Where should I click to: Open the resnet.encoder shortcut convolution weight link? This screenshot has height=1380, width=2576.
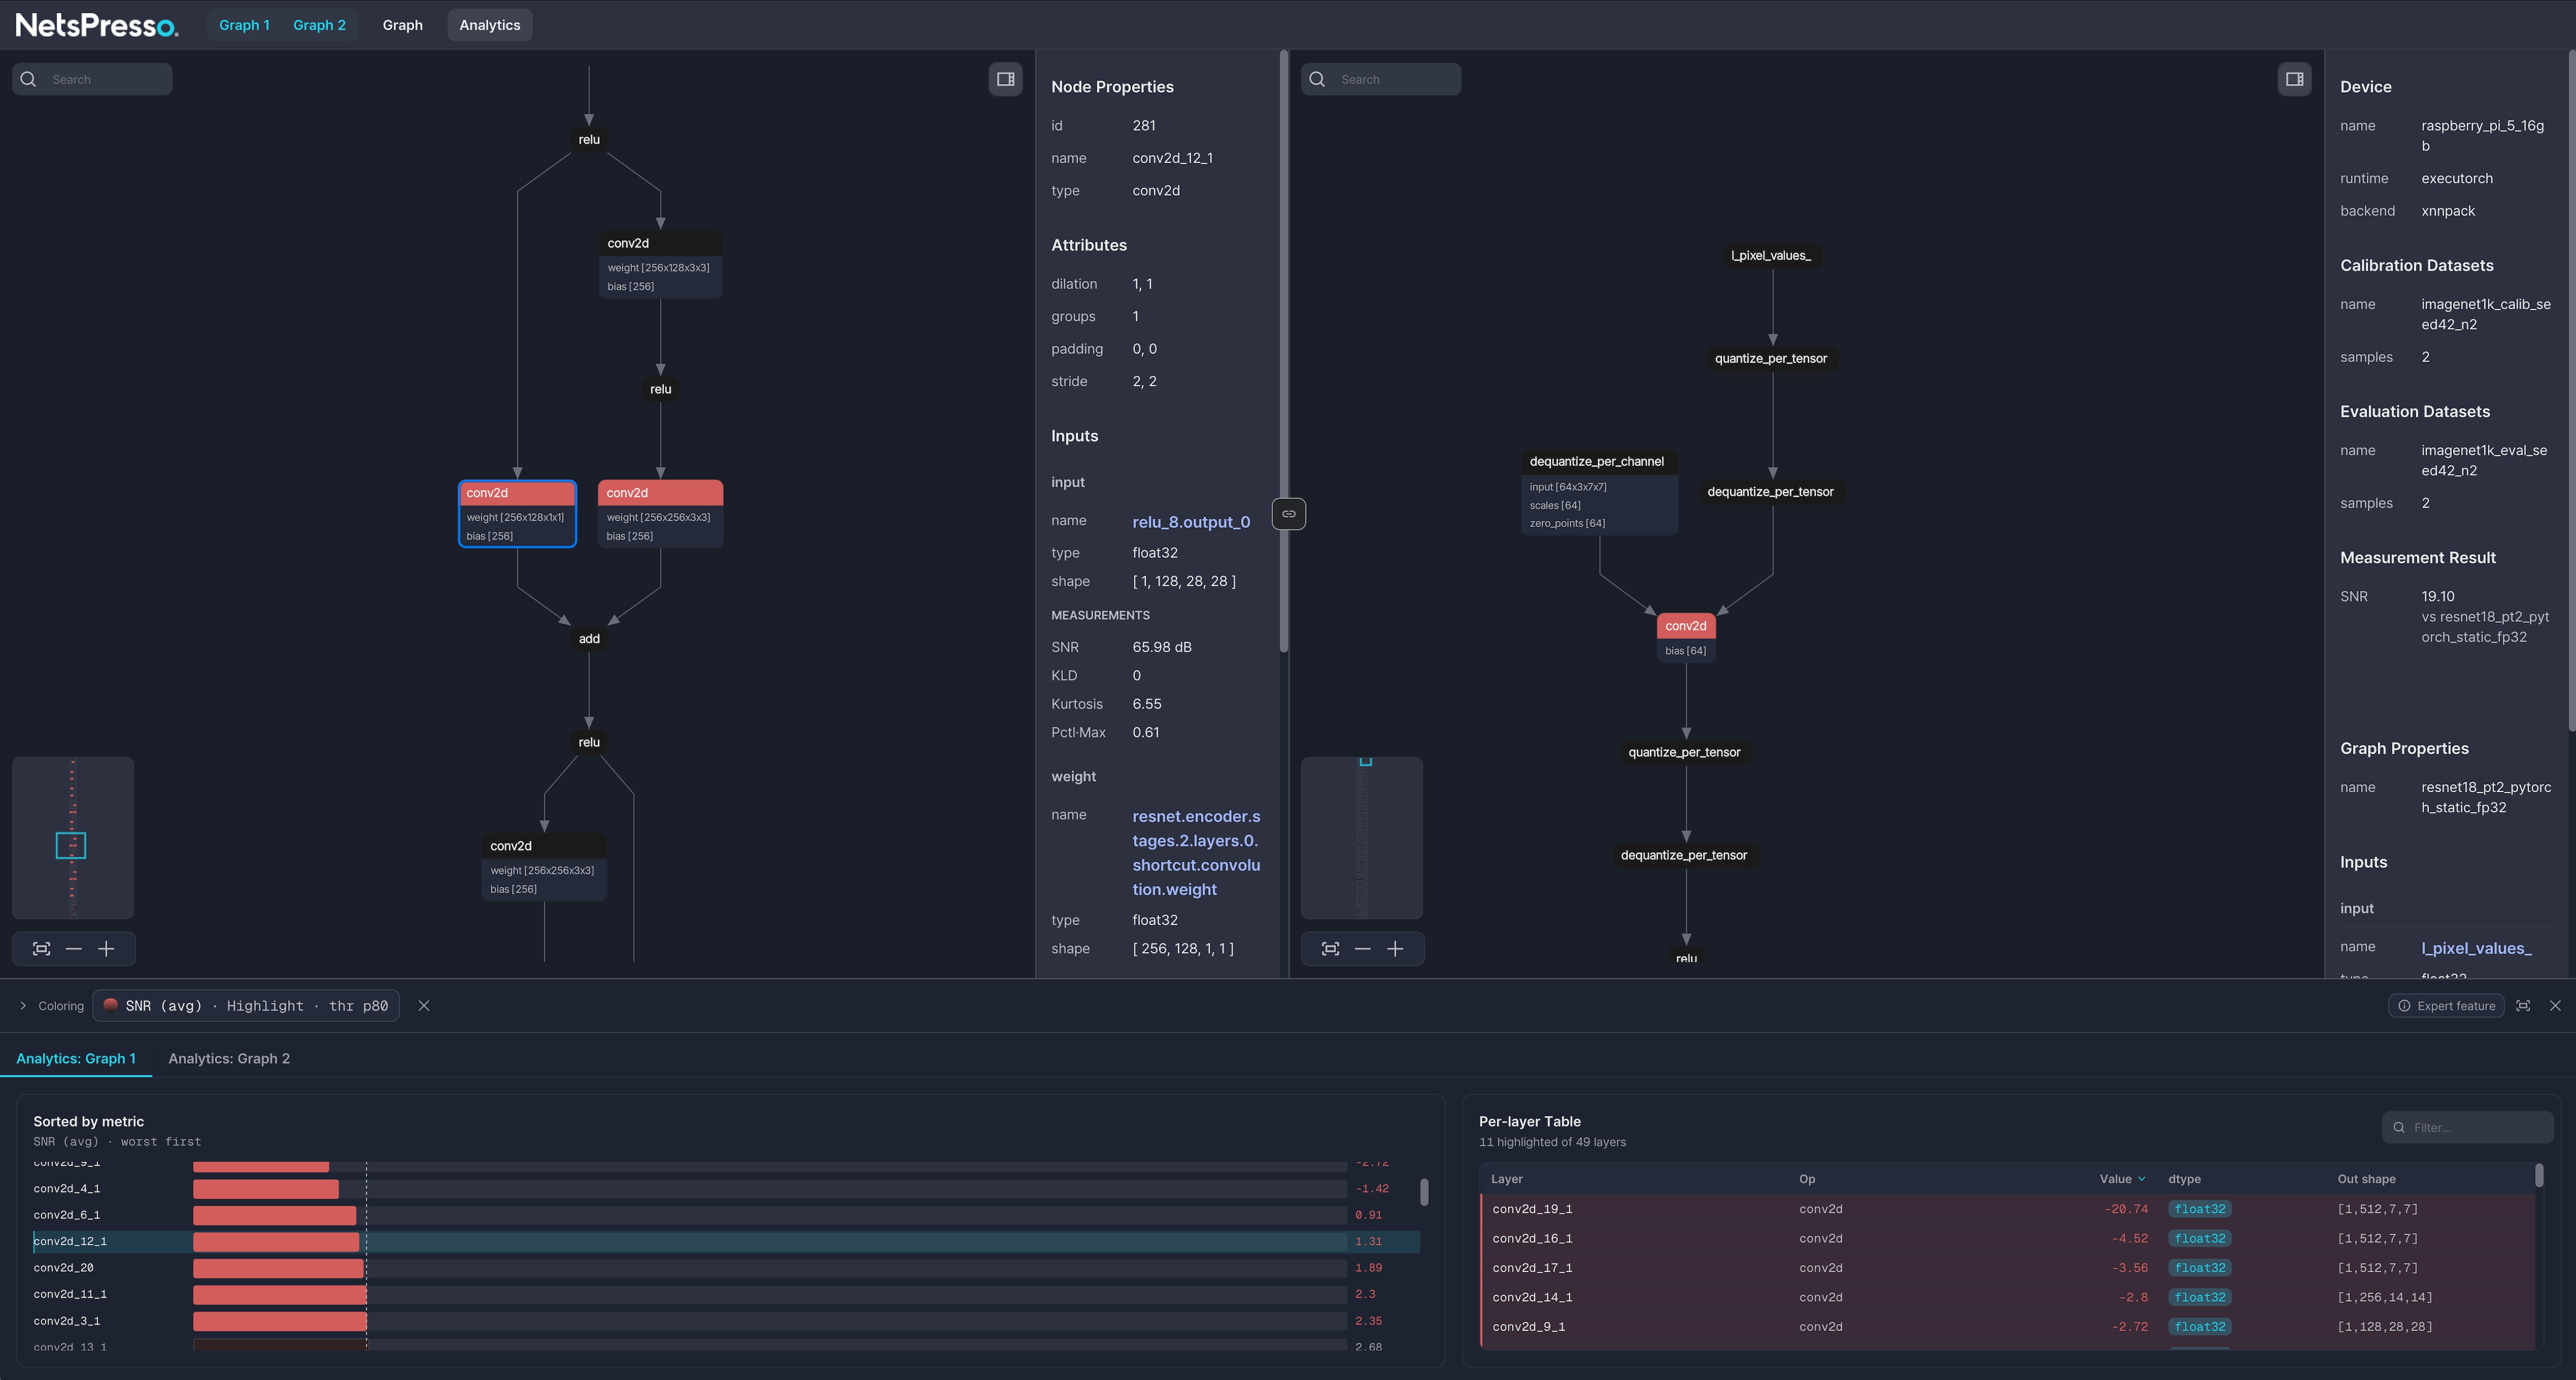click(1196, 853)
